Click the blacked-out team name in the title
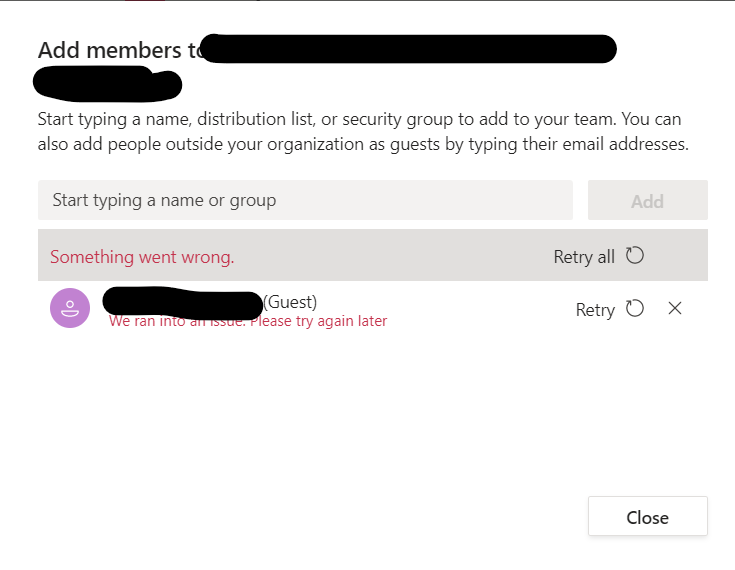 point(408,48)
